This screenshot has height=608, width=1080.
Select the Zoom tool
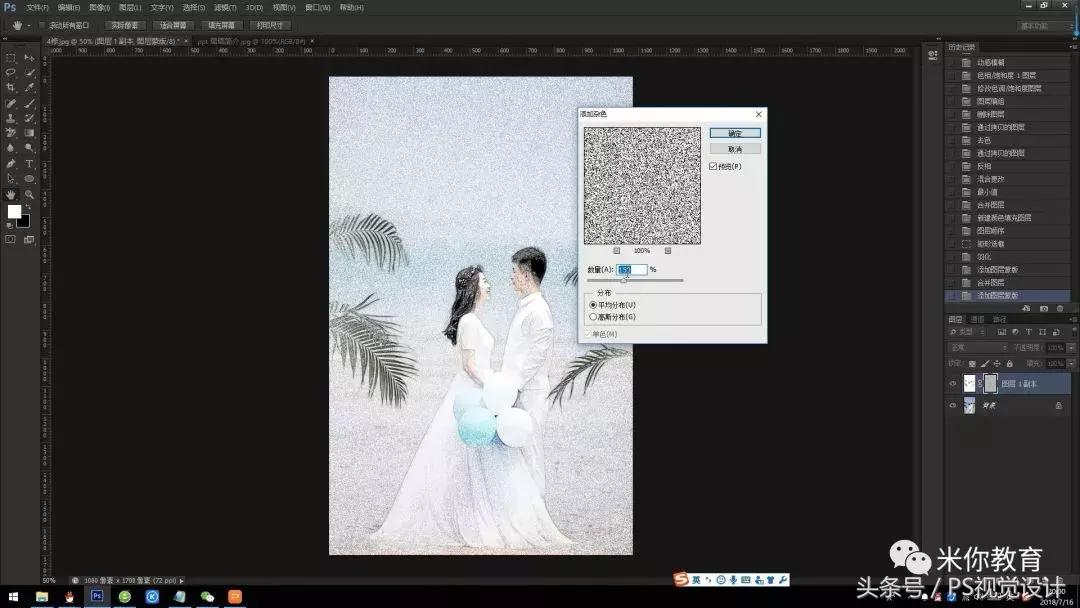pos(29,195)
